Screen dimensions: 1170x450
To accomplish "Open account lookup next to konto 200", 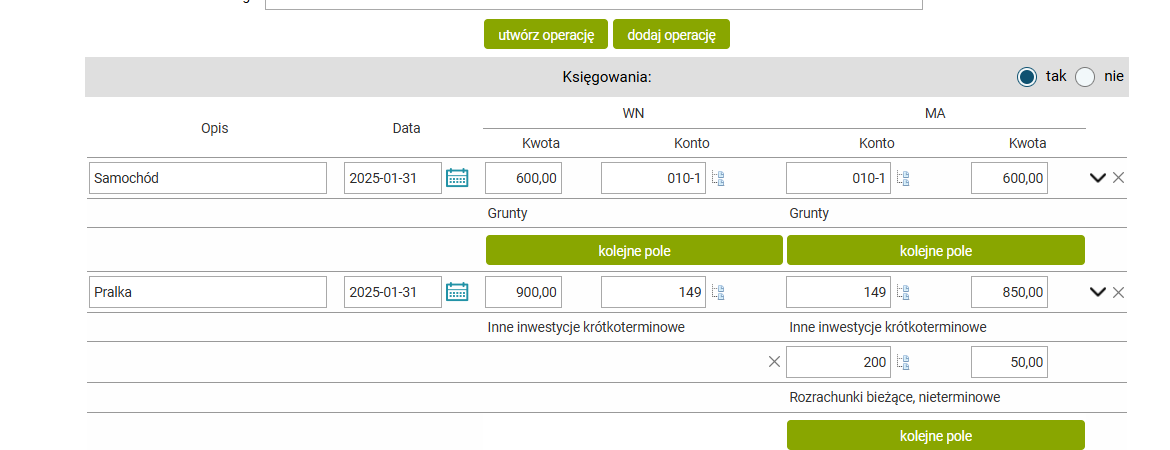I will coord(903,363).
